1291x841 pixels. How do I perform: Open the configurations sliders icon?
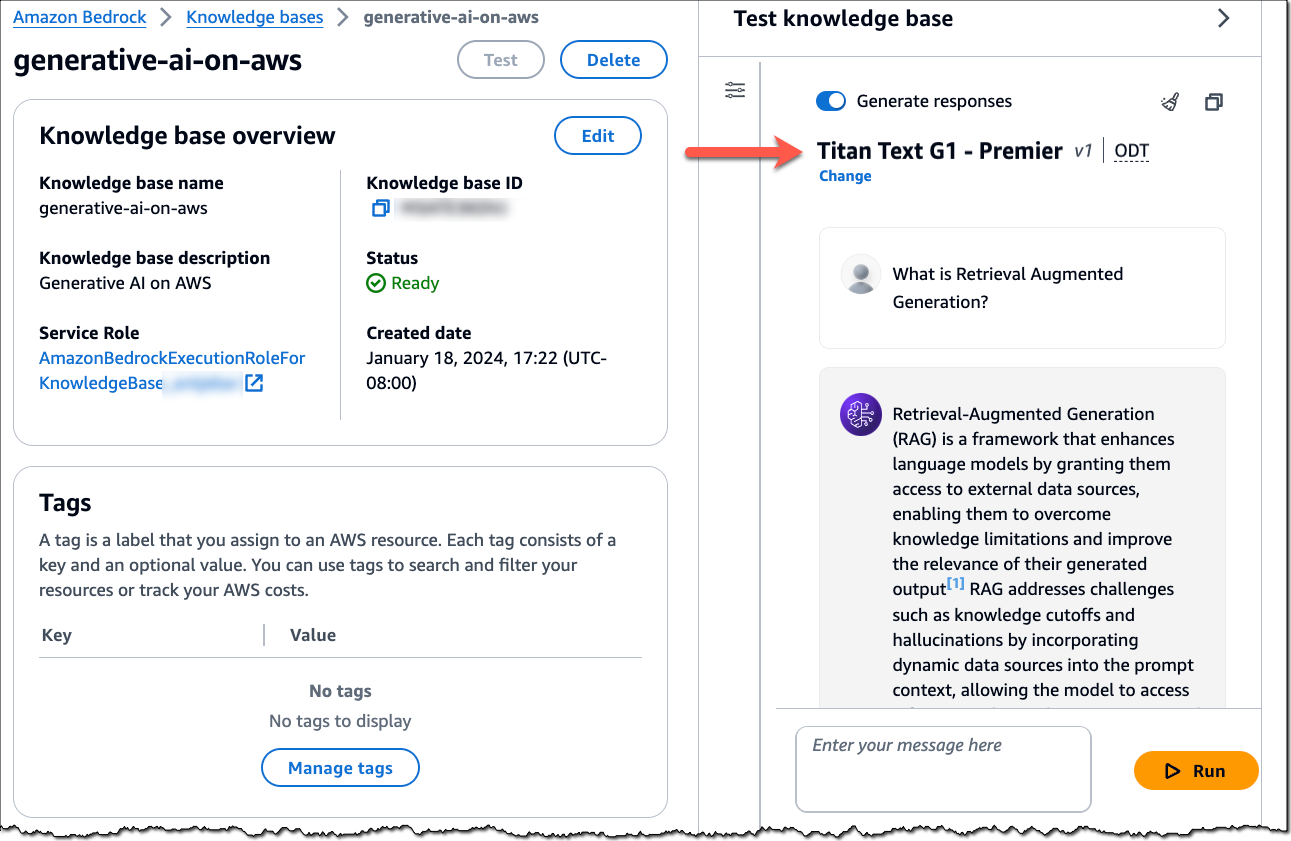(x=735, y=91)
